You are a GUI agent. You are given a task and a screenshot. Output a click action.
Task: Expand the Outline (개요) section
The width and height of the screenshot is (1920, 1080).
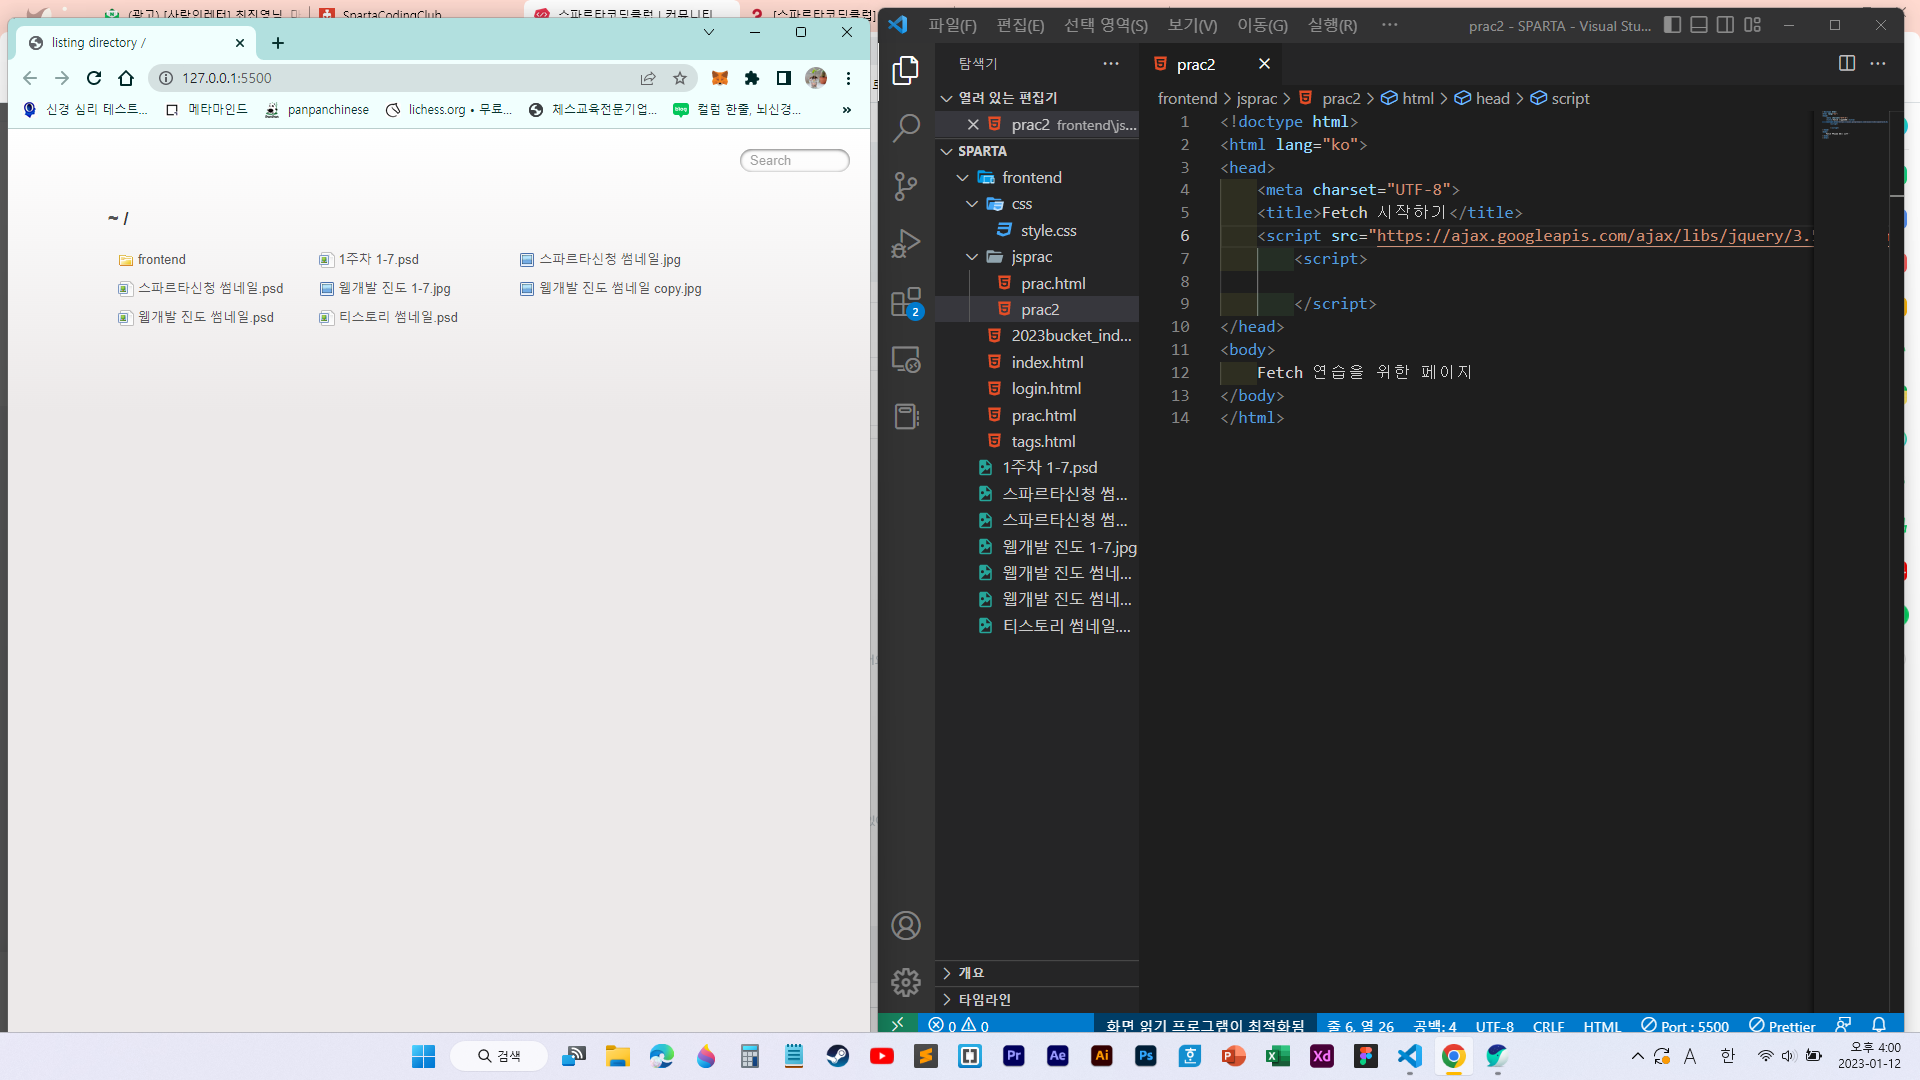click(x=1037, y=973)
